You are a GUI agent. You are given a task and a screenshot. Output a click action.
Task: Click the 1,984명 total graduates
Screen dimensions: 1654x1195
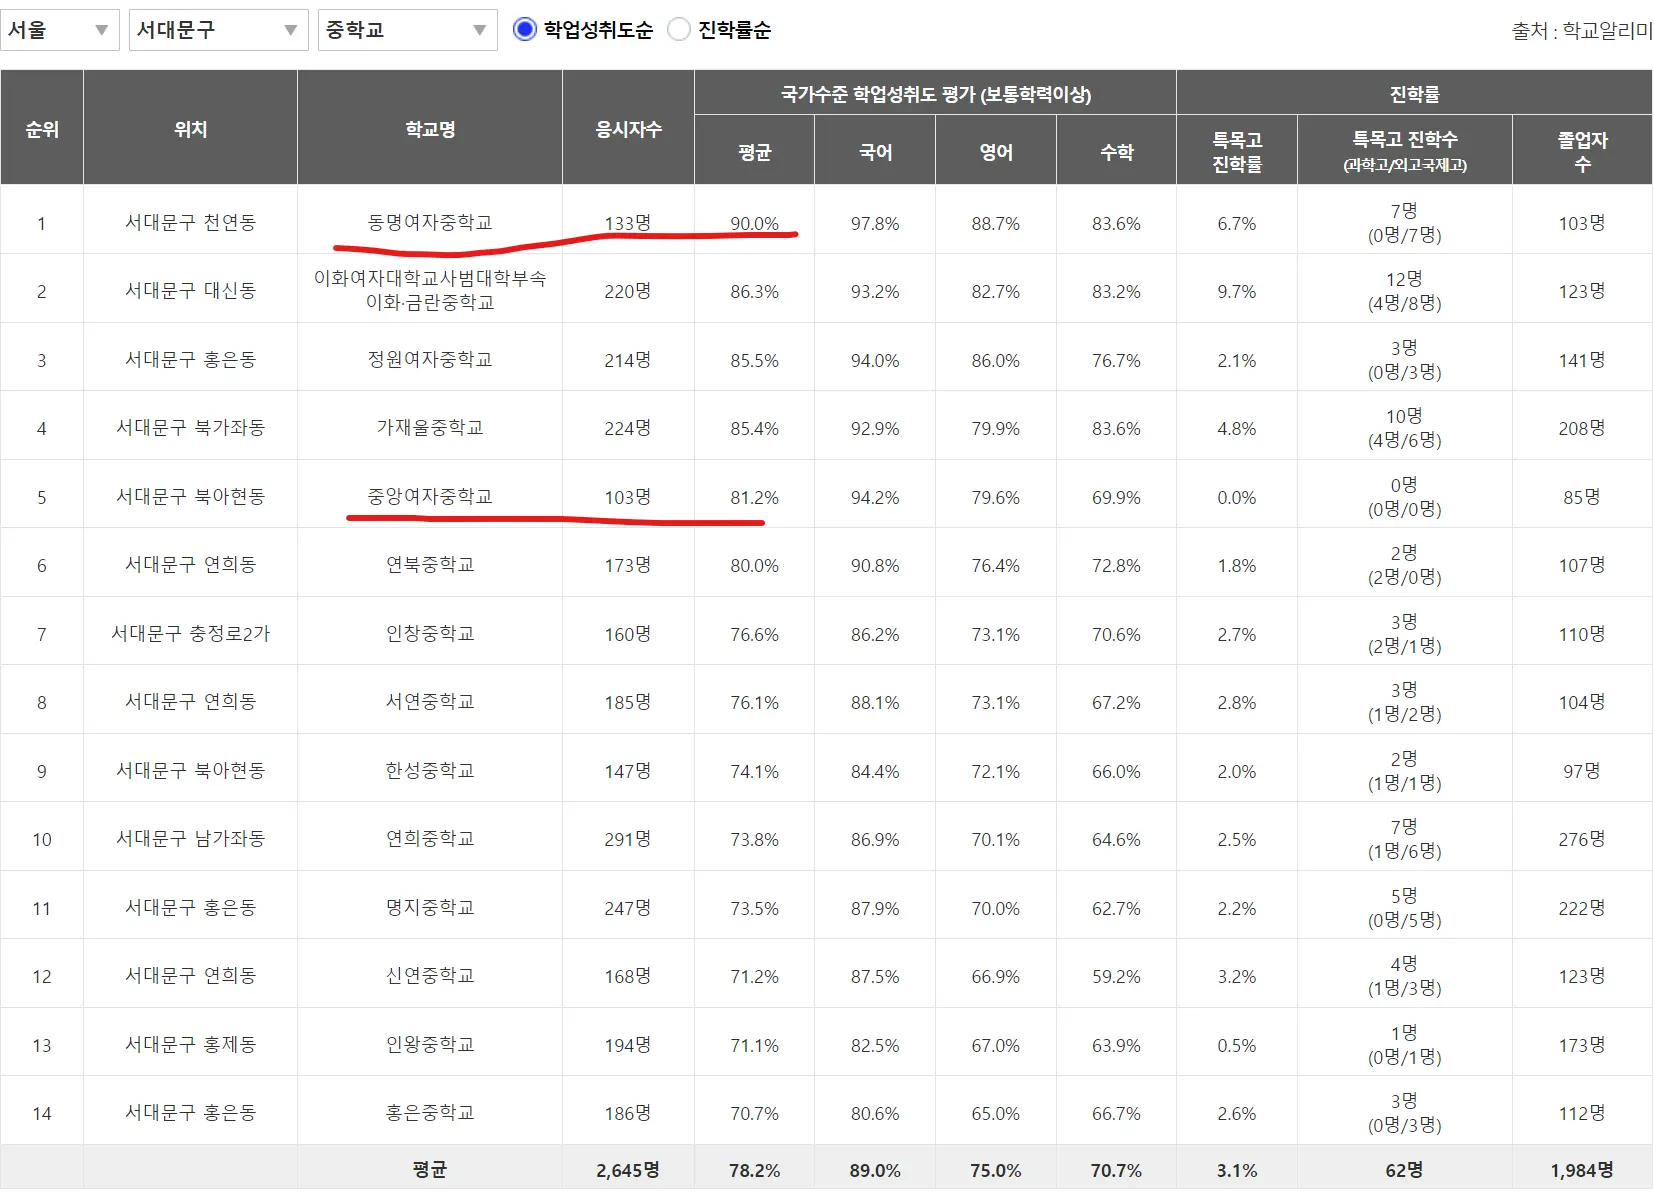[x=1582, y=1170]
